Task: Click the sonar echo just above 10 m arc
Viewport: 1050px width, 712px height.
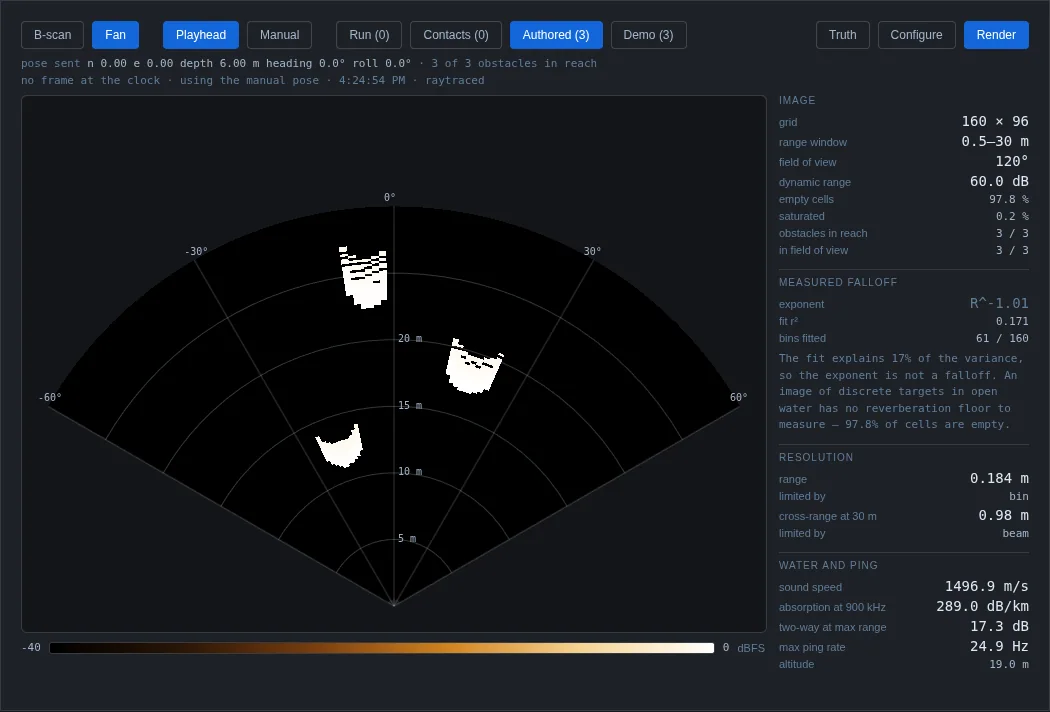Action: pos(340,446)
